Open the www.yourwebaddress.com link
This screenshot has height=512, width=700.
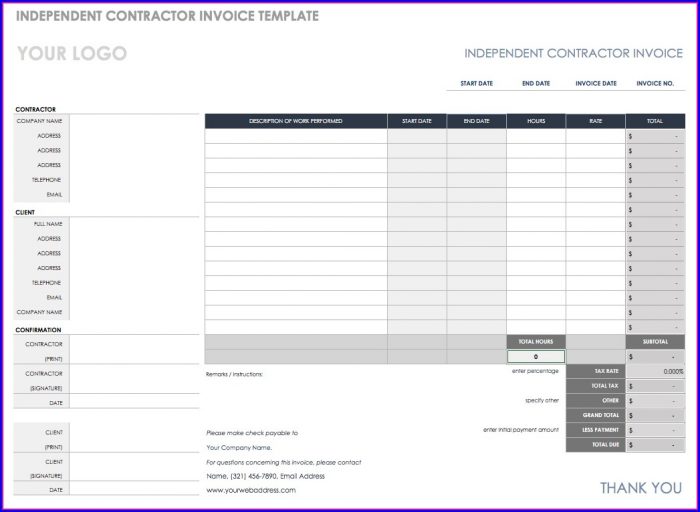click(251, 490)
